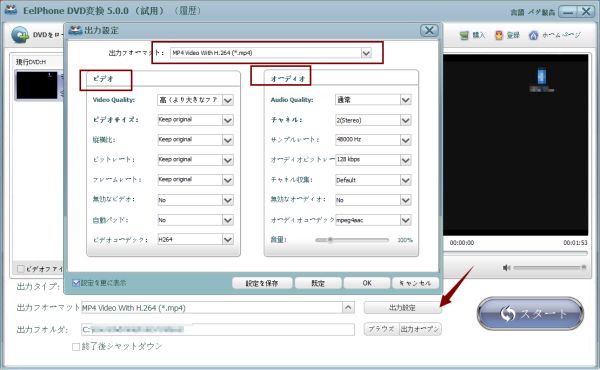Click the 履歴 history link in title bar
This screenshot has width=600, height=370.
click(188, 10)
